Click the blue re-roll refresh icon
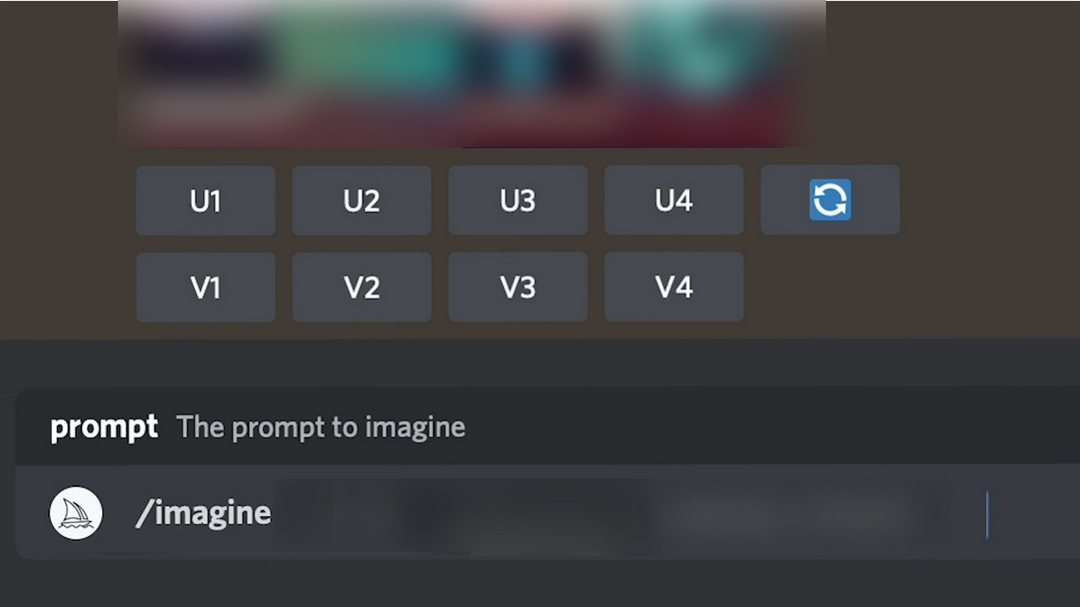Image resolution: width=1080 pixels, height=607 pixels. pos(829,201)
